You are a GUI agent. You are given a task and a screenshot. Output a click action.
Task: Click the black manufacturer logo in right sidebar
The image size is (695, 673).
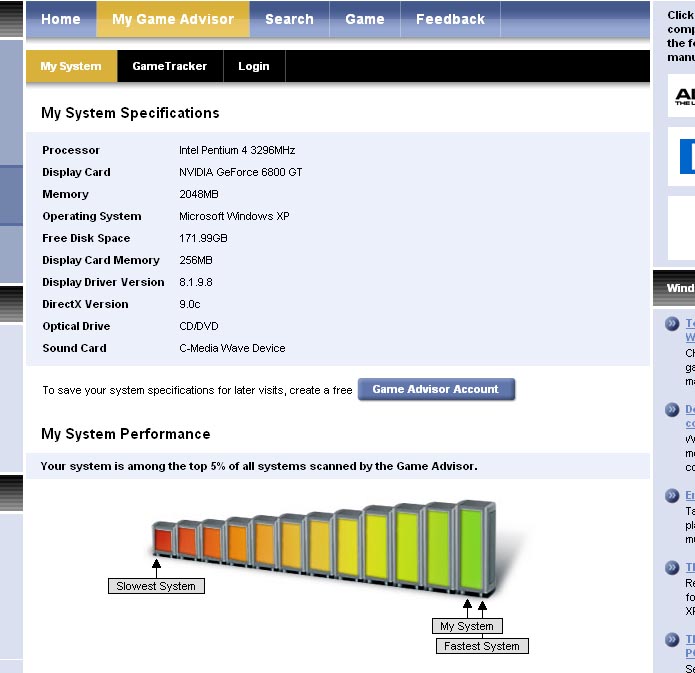[684, 96]
